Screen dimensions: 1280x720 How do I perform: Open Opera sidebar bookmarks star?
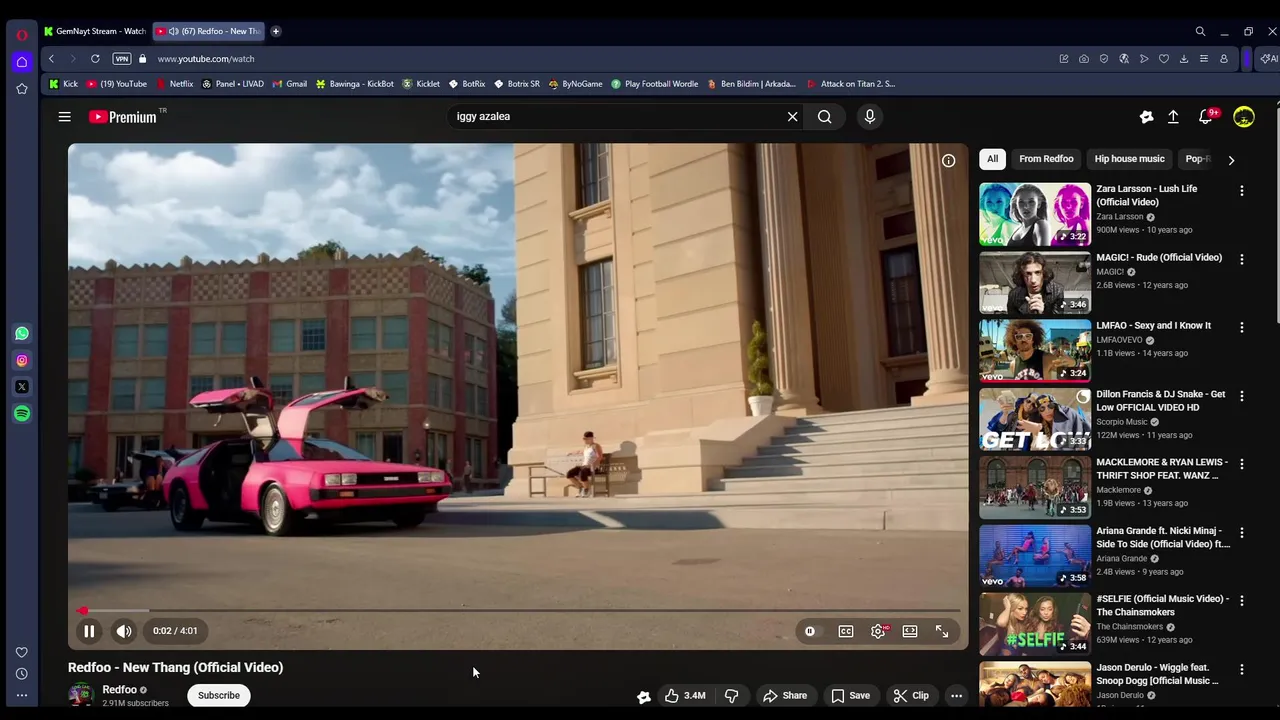[x=22, y=89]
